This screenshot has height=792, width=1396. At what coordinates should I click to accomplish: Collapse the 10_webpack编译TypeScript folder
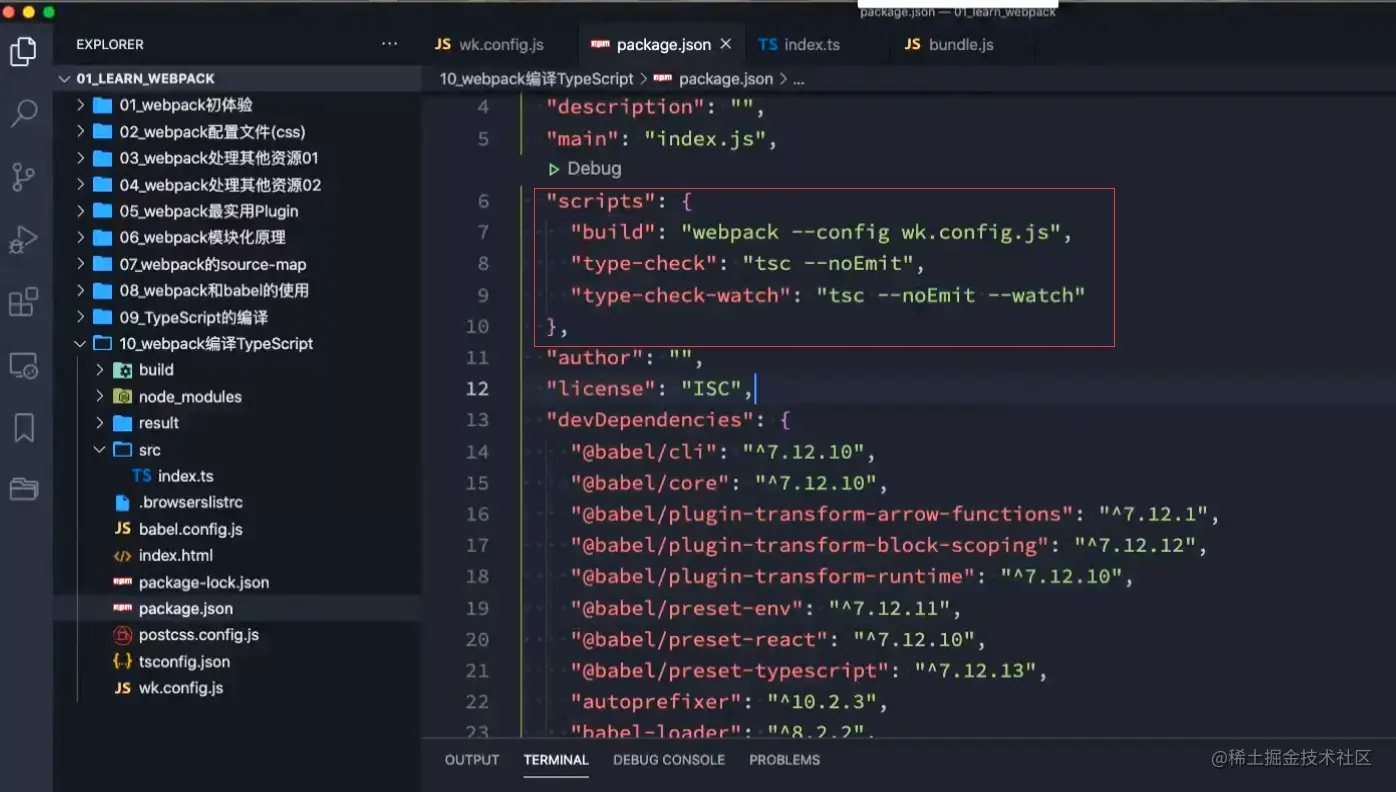(x=237, y=343)
